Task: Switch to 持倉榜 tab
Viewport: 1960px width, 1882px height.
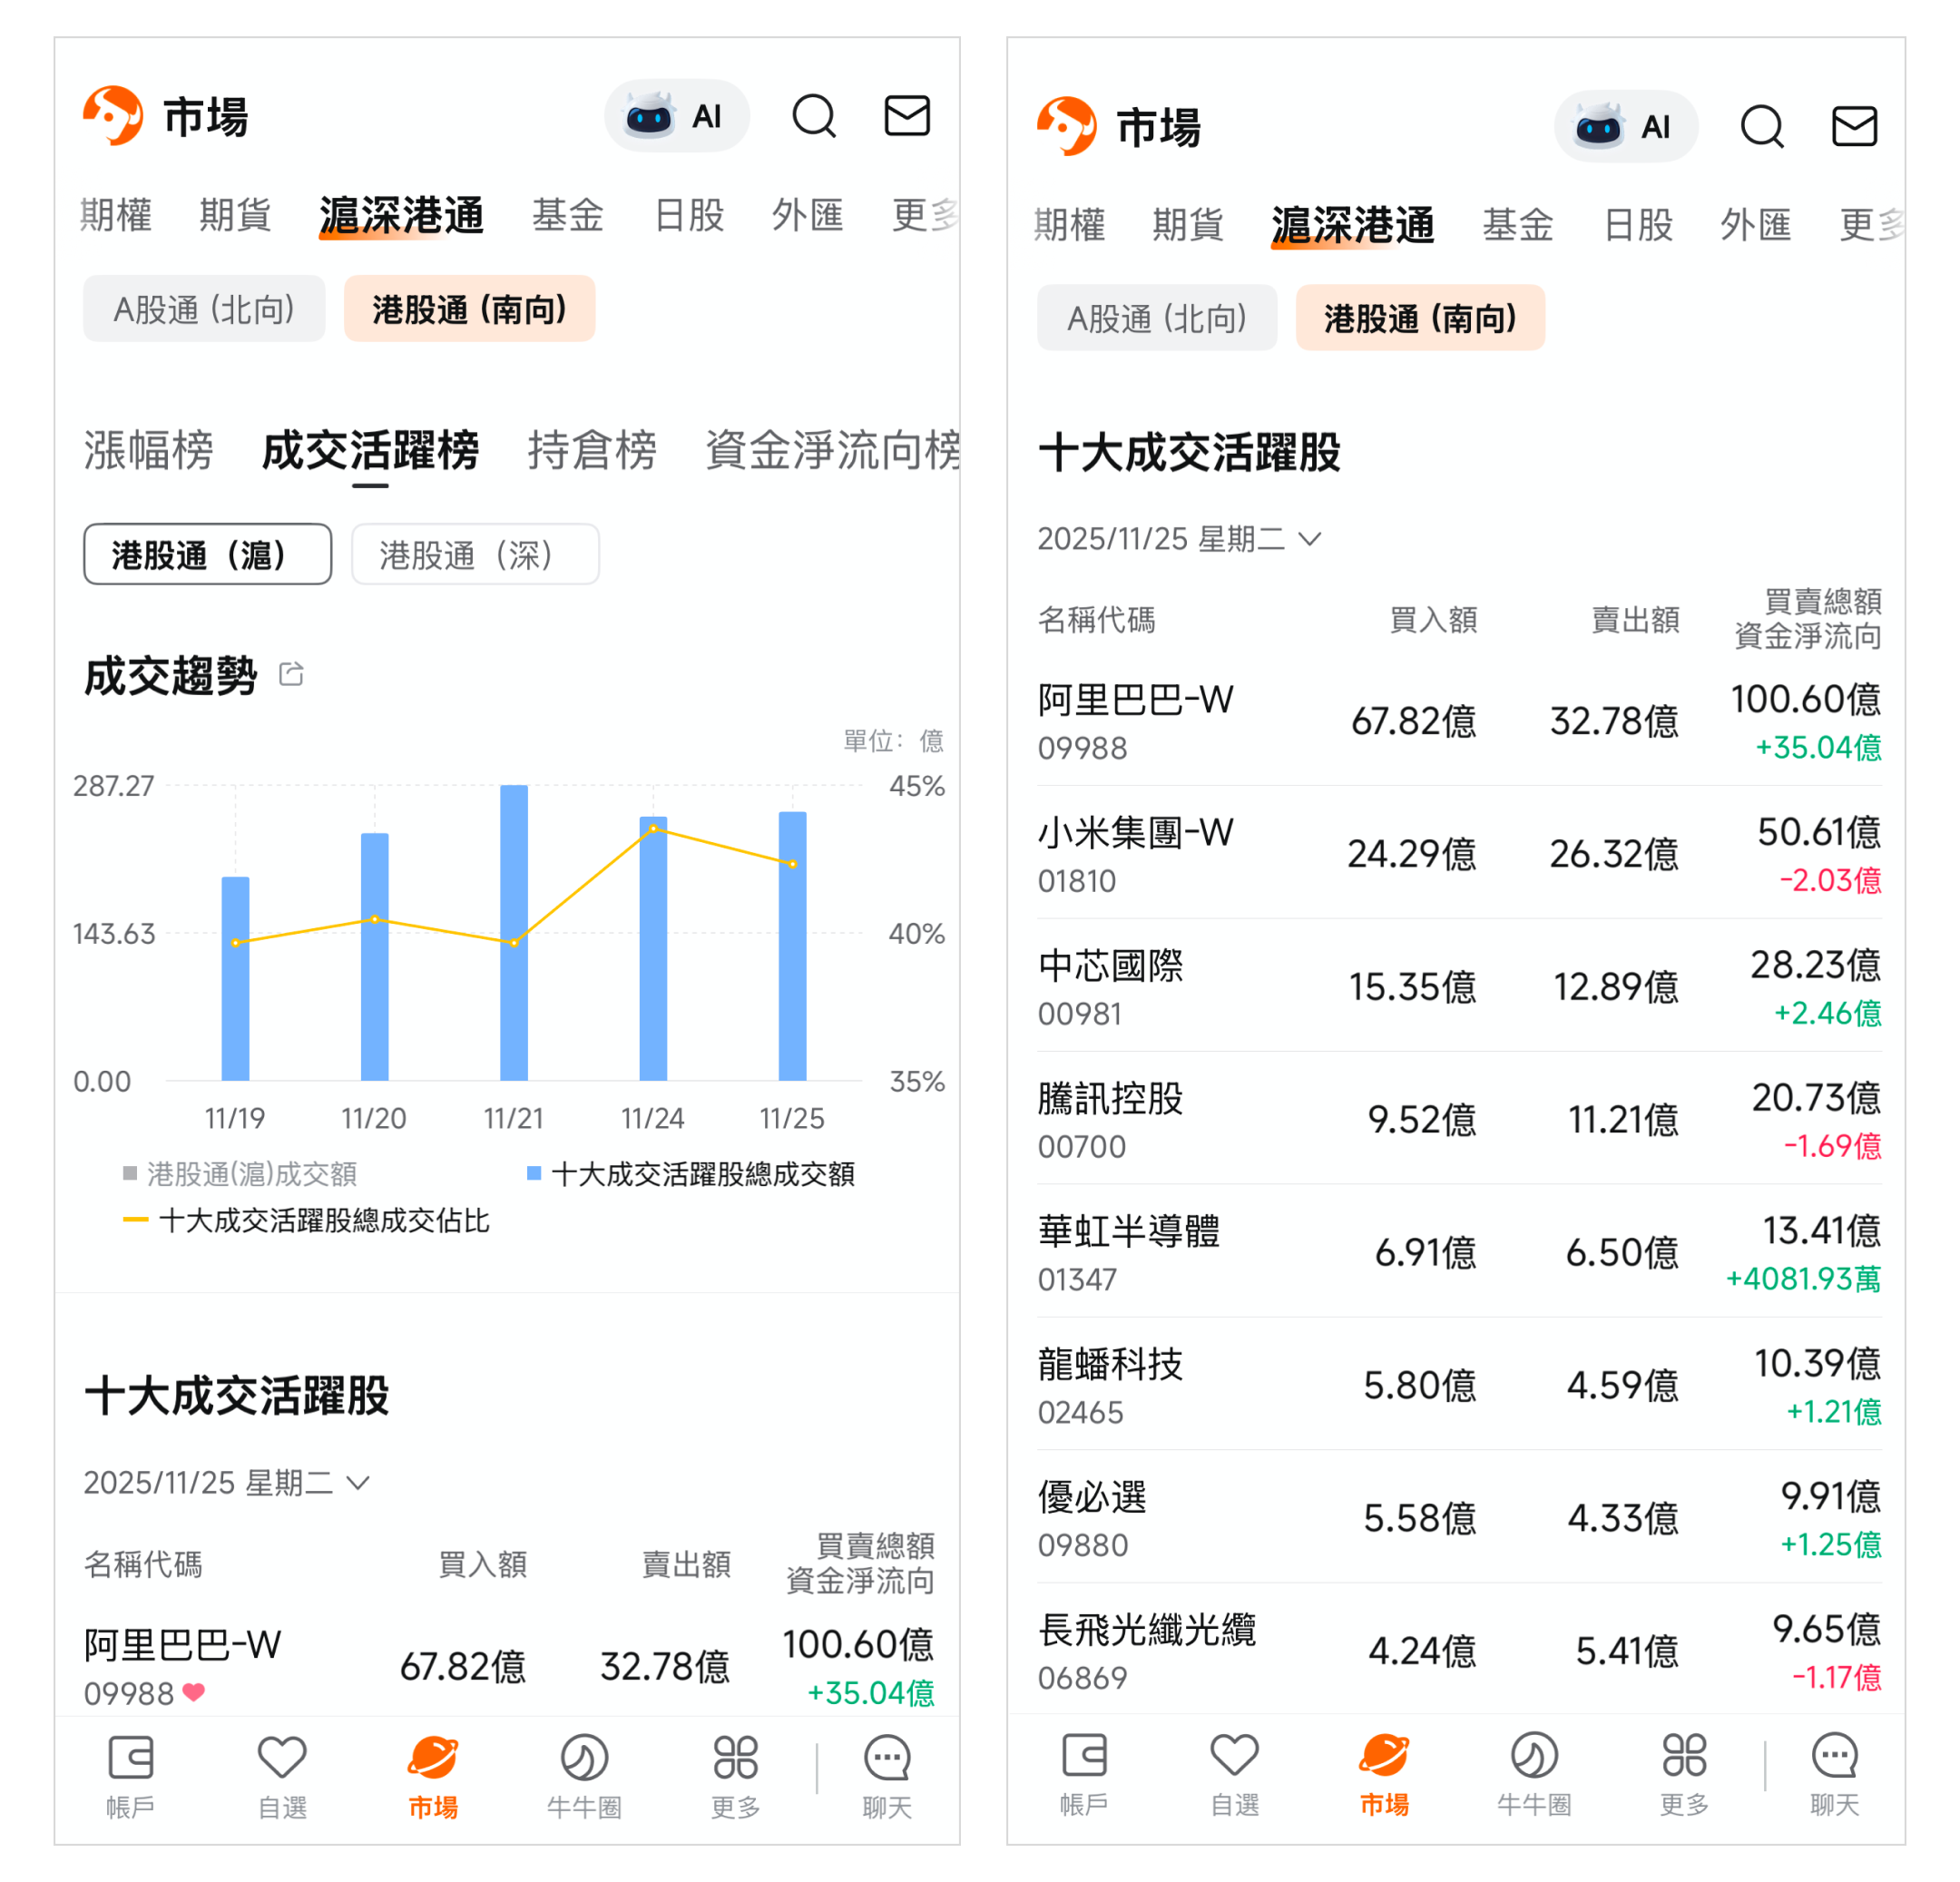Action: click(x=592, y=450)
